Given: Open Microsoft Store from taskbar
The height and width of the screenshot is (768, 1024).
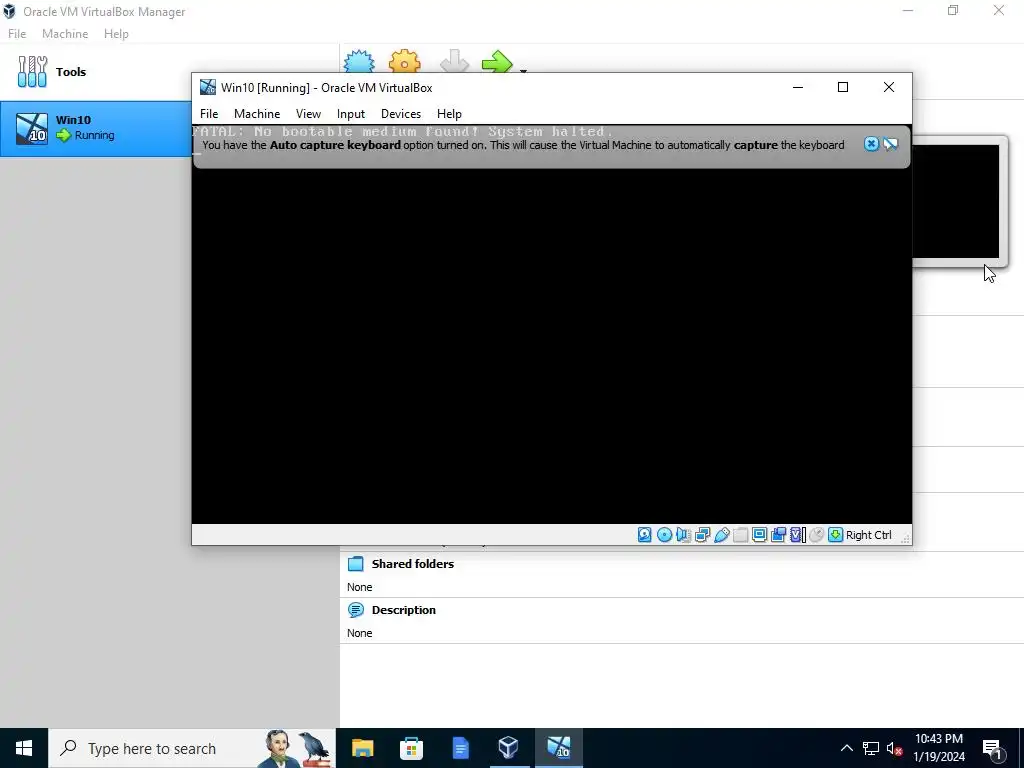Looking at the screenshot, I should (411, 748).
